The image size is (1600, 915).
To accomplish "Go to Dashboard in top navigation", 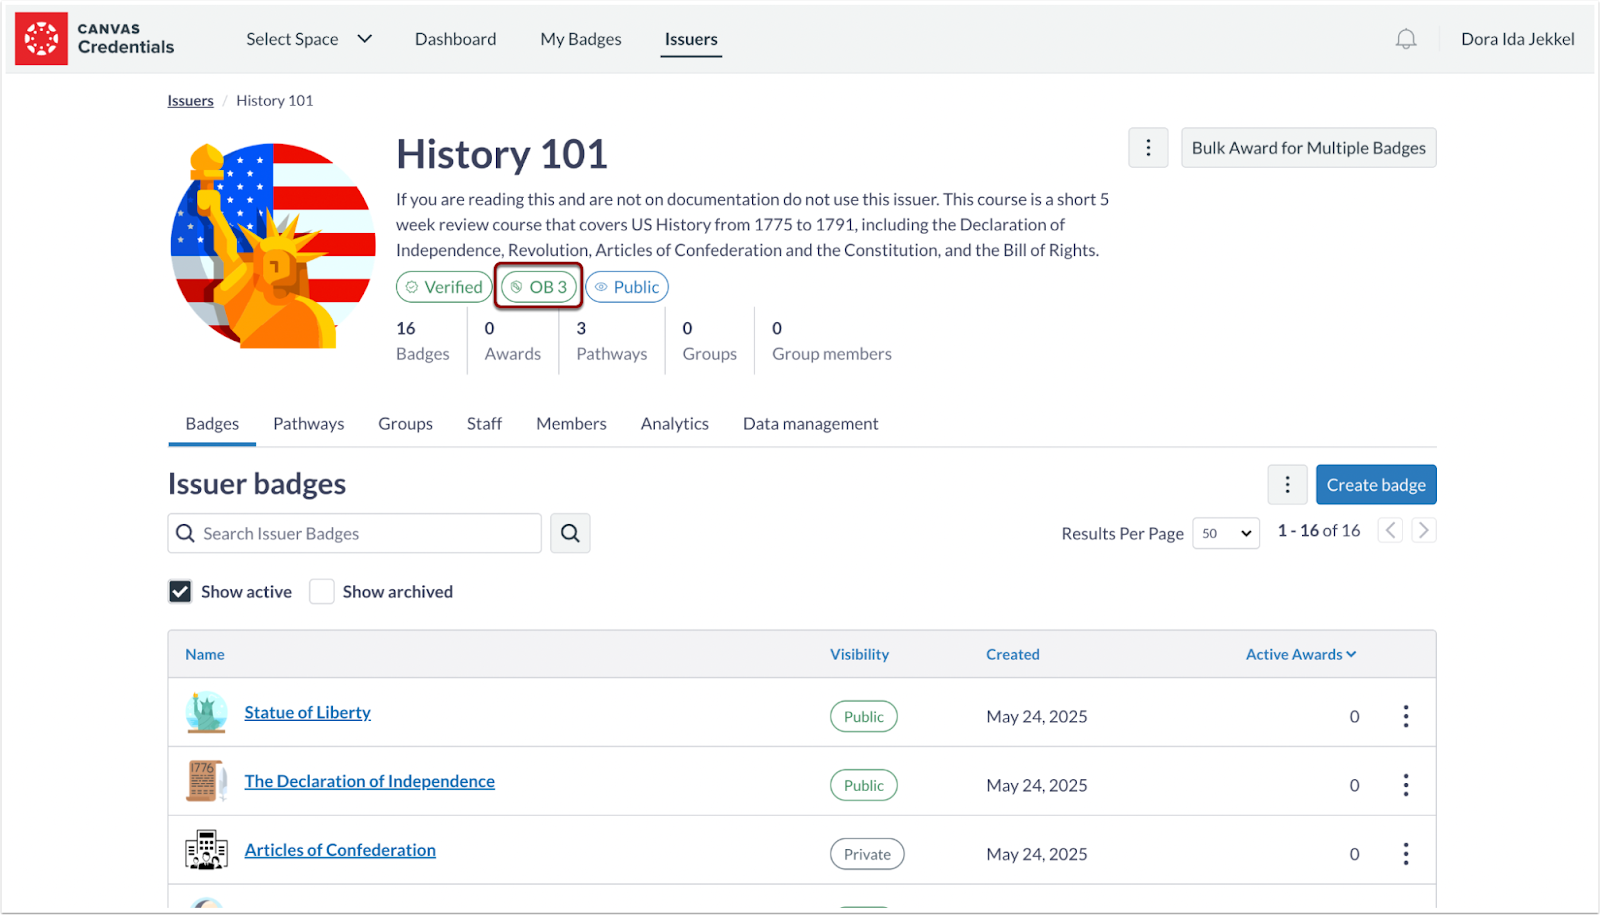I will click(x=456, y=39).
